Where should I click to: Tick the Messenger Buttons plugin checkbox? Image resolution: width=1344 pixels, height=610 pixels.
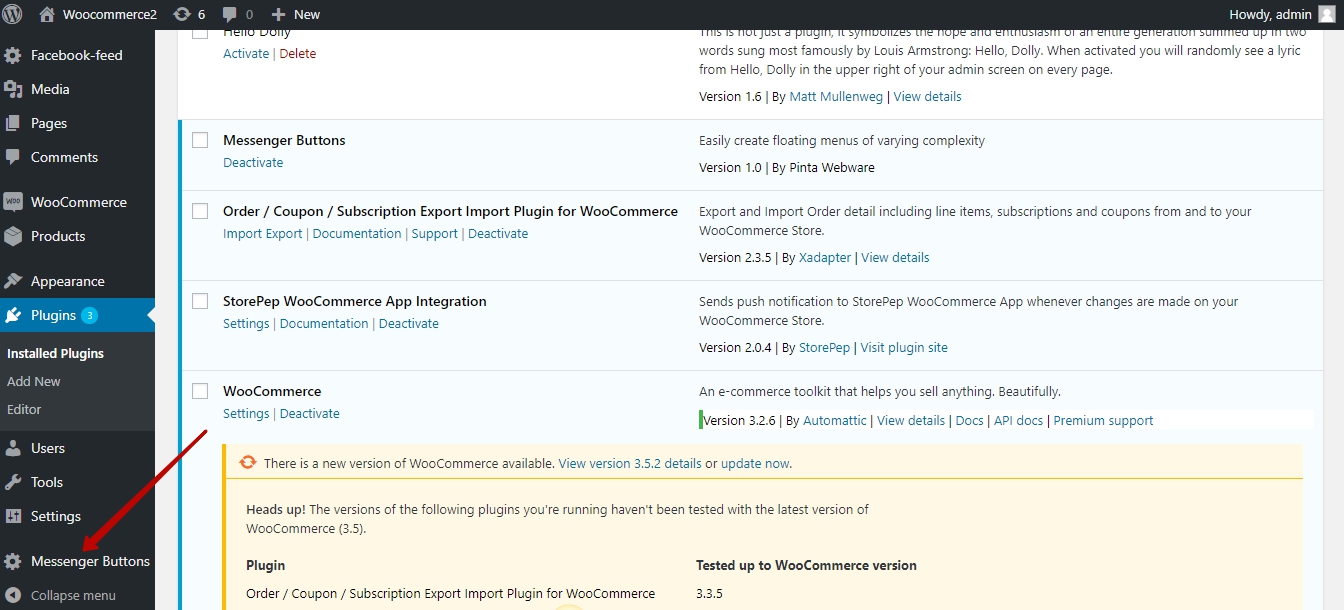pos(200,141)
